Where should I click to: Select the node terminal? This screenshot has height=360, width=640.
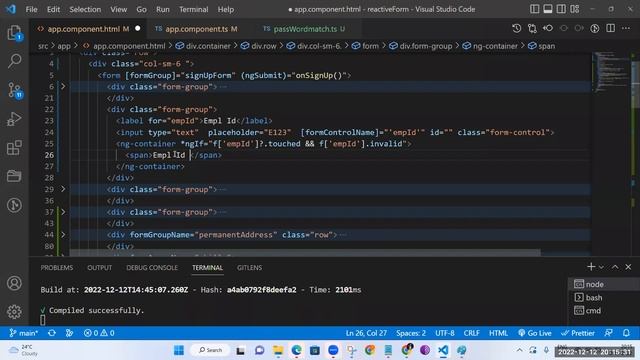click(x=604, y=284)
